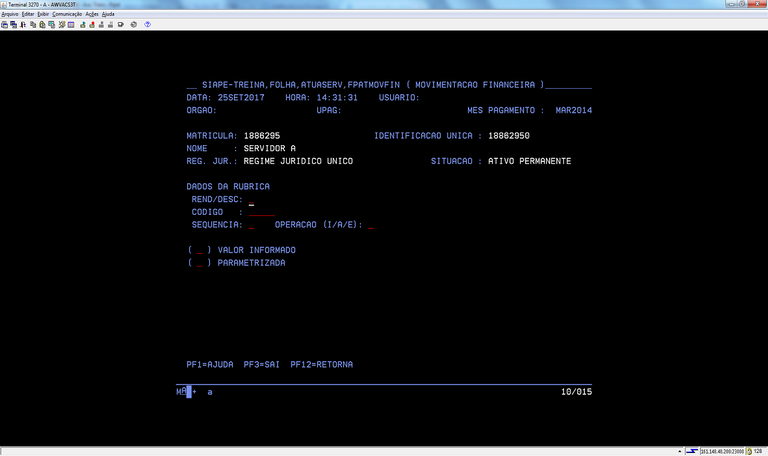Click the text REGIME JURIDICO UNICO
Image resolution: width=768 pixels, height=456 pixels.
pyautogui.click(x=298, y=161)
